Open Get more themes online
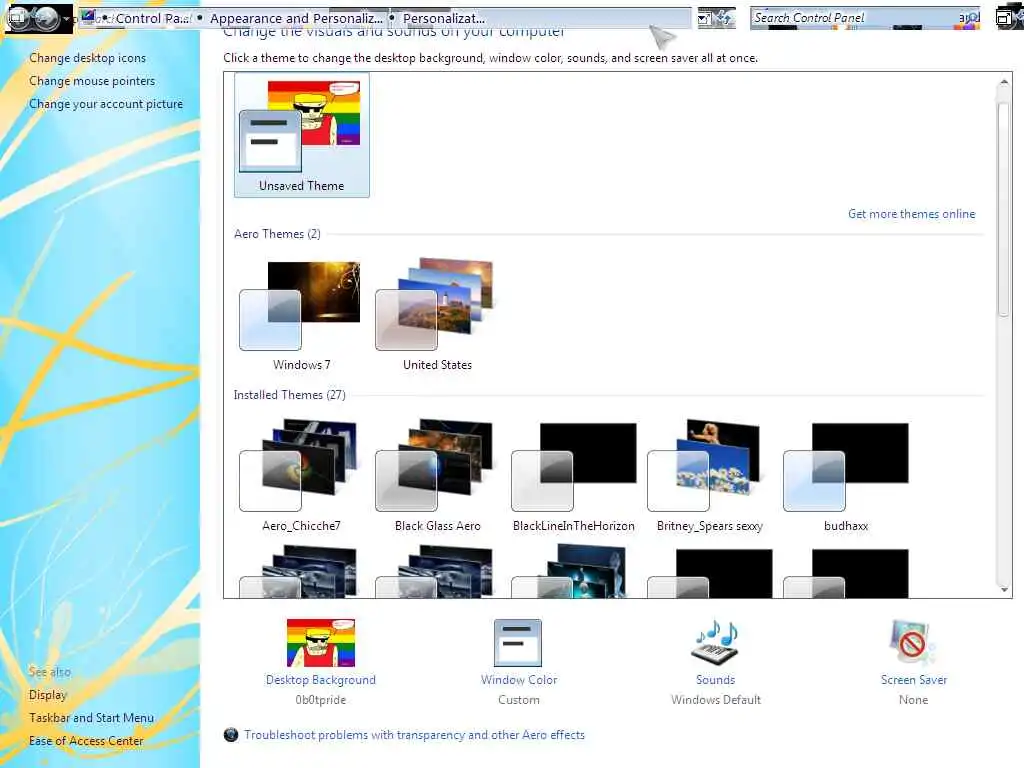1024x768 pixels. [x=911, y=214]
